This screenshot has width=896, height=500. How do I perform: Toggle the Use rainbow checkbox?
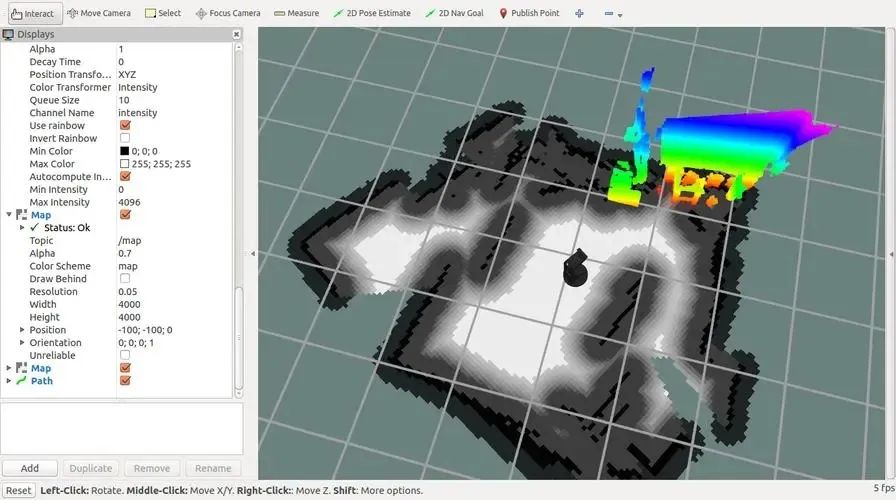(x=125, y=125)
